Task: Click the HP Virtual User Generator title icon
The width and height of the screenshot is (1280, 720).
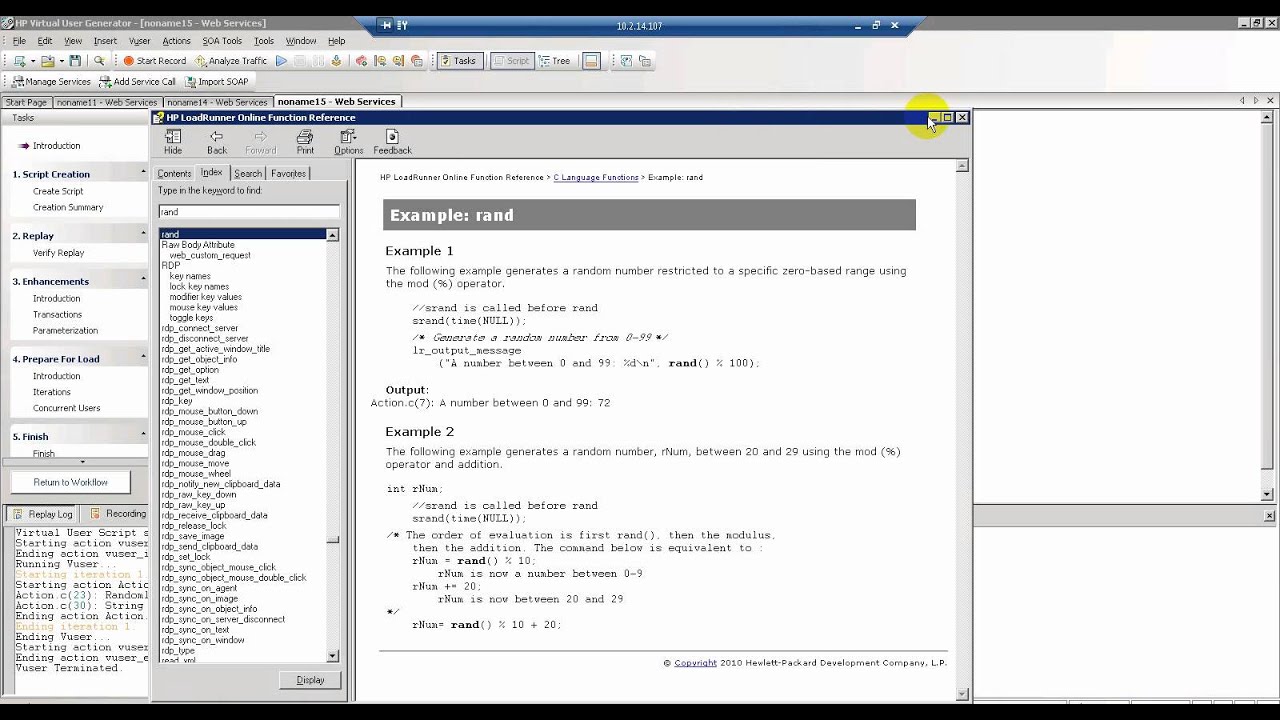Action: pos(7,23)
